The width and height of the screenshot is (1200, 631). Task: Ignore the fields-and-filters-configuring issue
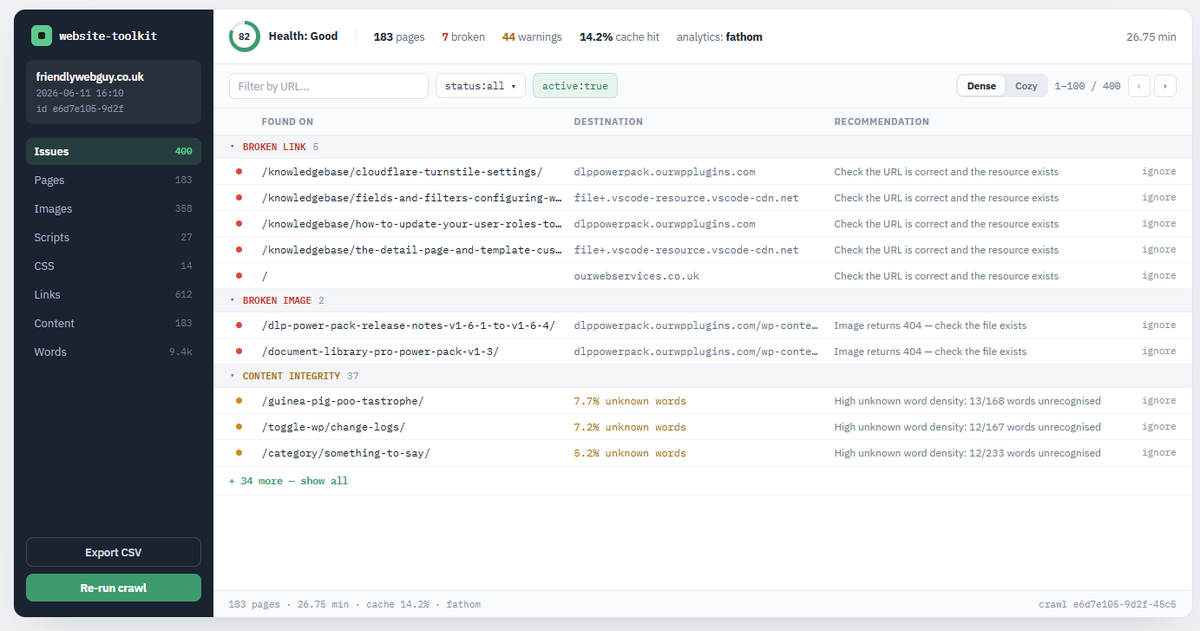pyautogui.click(x=1159, y=198)
